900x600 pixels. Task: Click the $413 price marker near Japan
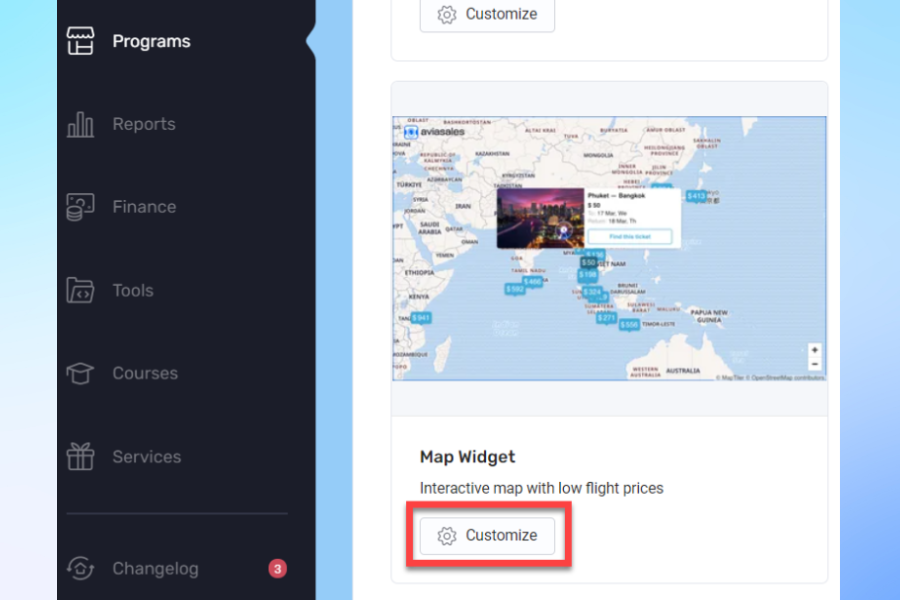pyautogui.click(x=696, y=196)
